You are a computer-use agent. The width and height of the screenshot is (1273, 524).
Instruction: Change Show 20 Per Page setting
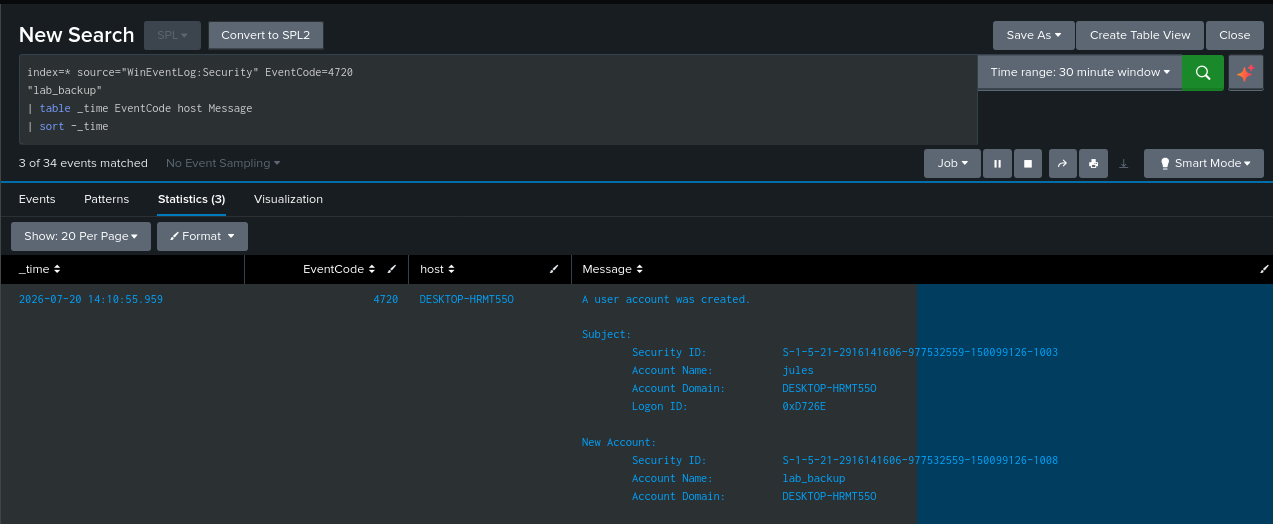81,236
